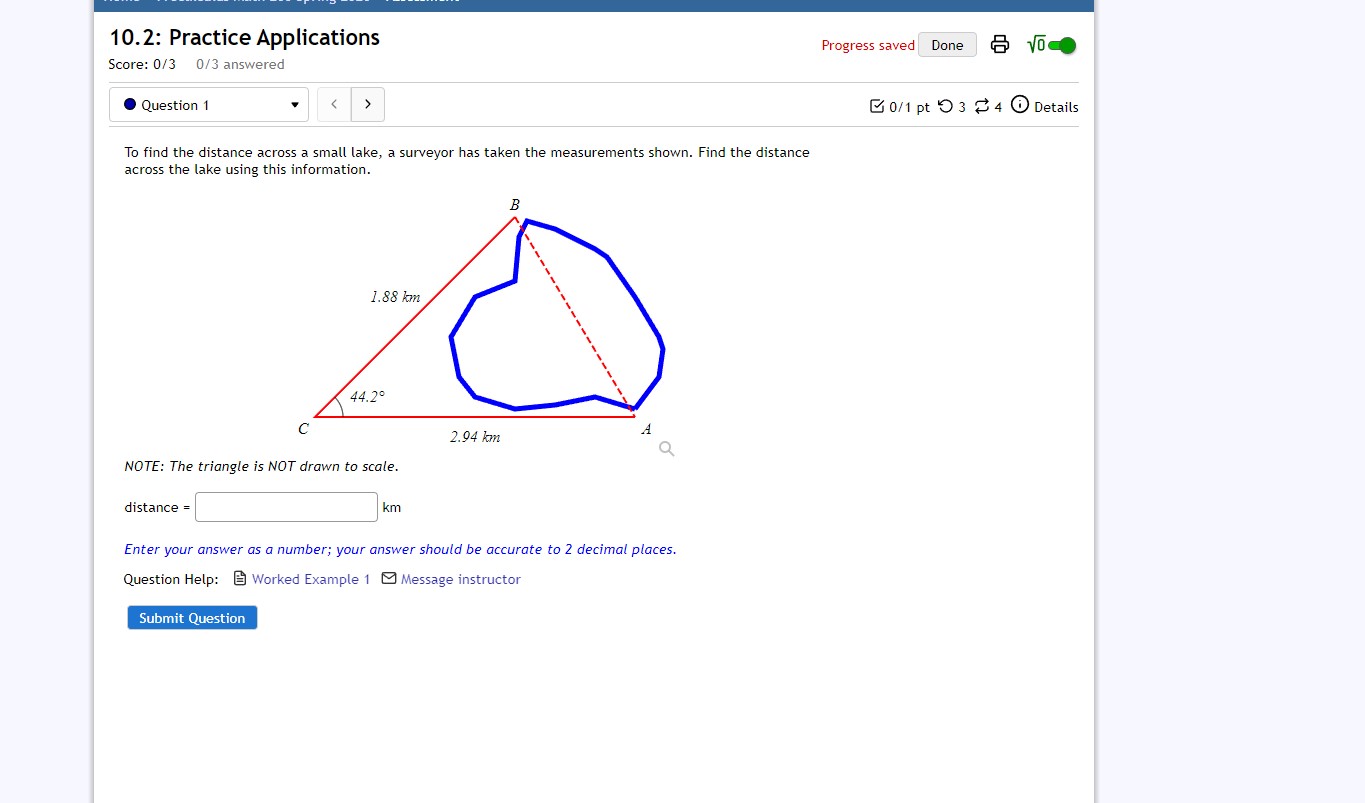Enlarge the lake figure with the magnifier icon
The height and width of the screenshot is (803, 1365).
[x=666, y=448]
